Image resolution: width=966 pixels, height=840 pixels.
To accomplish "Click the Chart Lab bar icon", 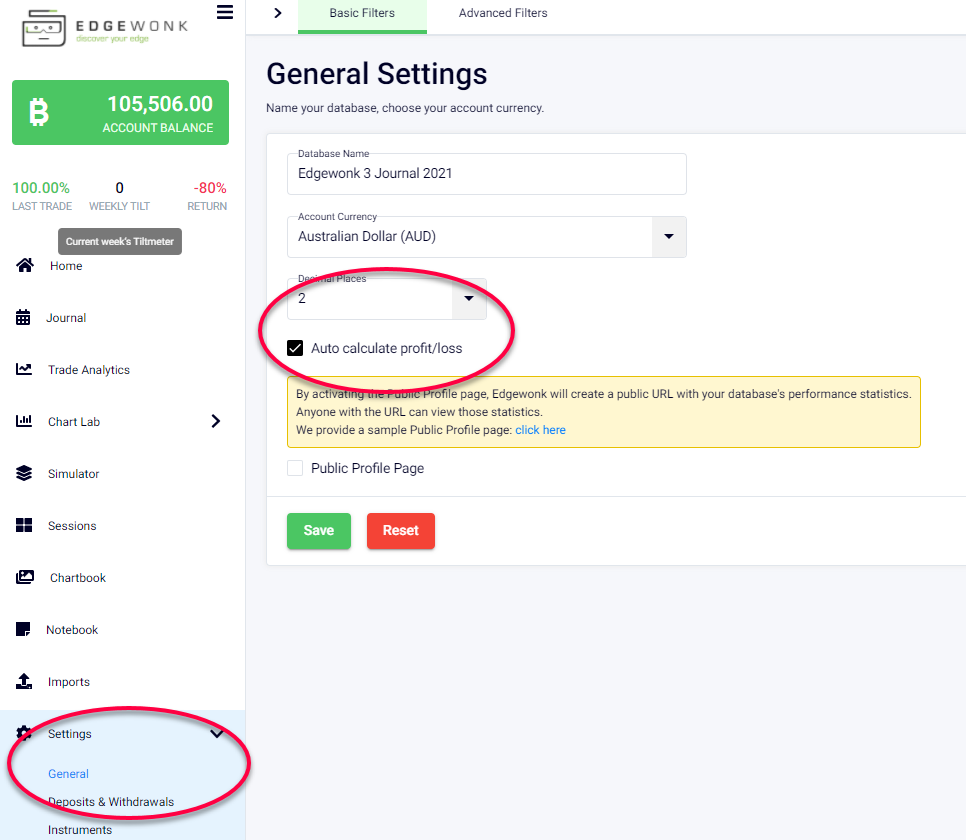I will [x=24, y=421].
